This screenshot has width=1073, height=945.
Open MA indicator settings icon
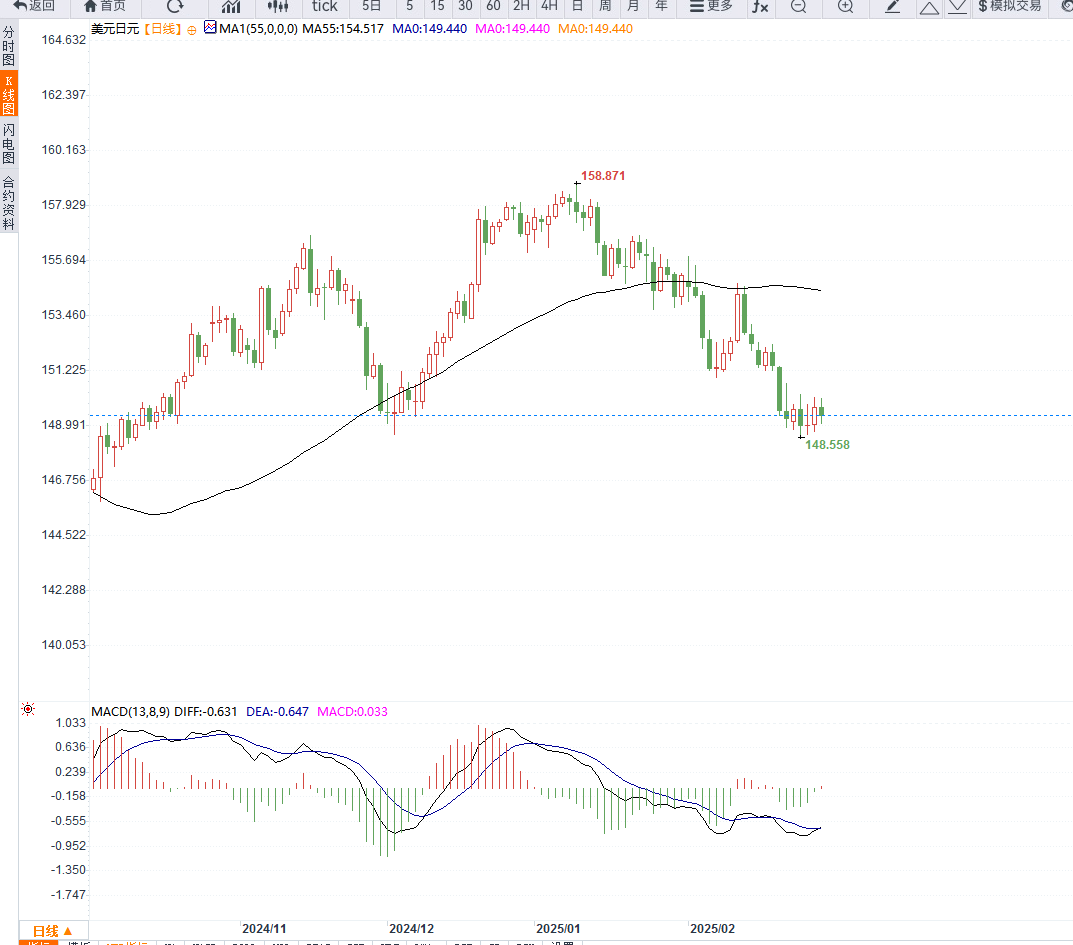[210, 27]
